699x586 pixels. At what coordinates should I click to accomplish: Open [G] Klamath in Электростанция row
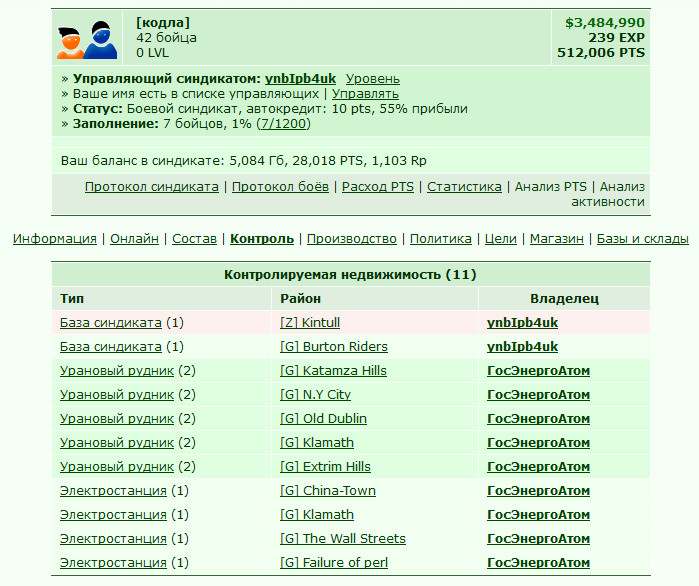(x=317, y=515)
